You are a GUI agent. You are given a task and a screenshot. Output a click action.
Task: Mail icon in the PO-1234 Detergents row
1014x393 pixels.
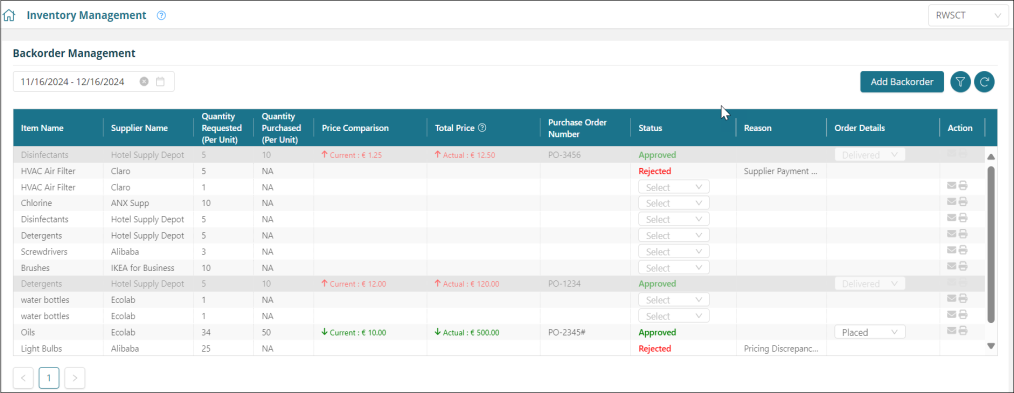click(x=951, y=282)
